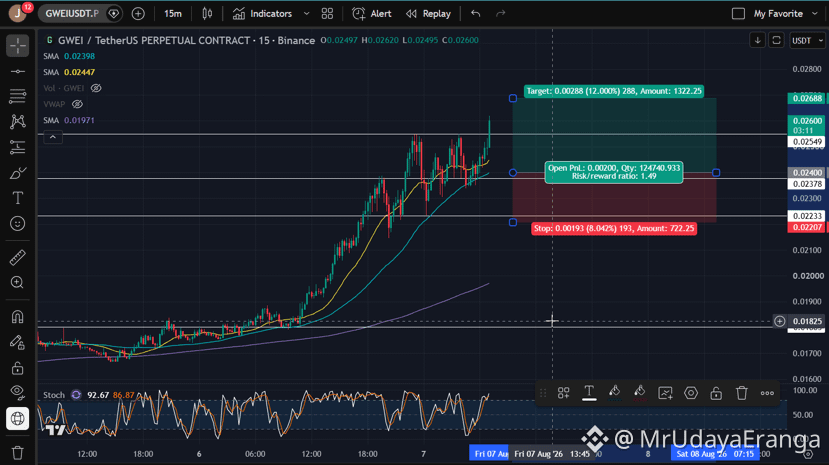Collapse the indicator legend chevron

[53, 137]
